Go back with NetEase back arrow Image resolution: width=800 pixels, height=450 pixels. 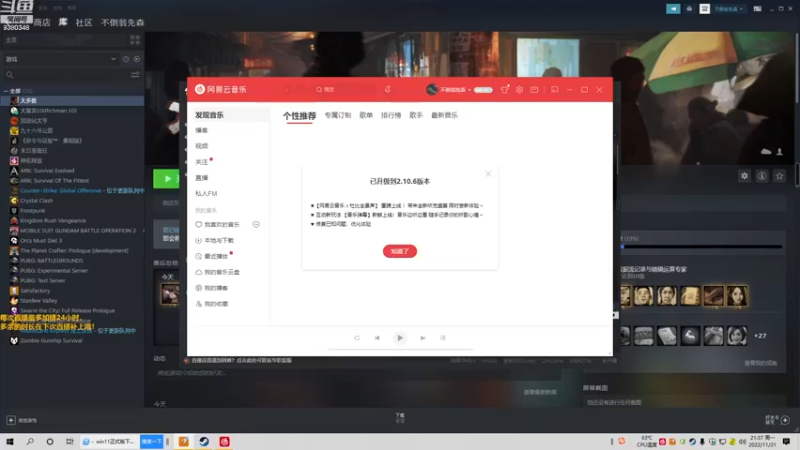point(287,89)
